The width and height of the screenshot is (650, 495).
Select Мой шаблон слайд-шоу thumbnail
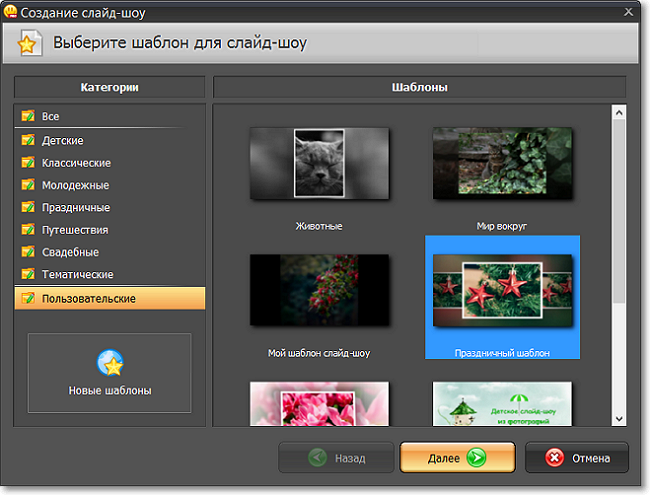click(x=319, y=290)
